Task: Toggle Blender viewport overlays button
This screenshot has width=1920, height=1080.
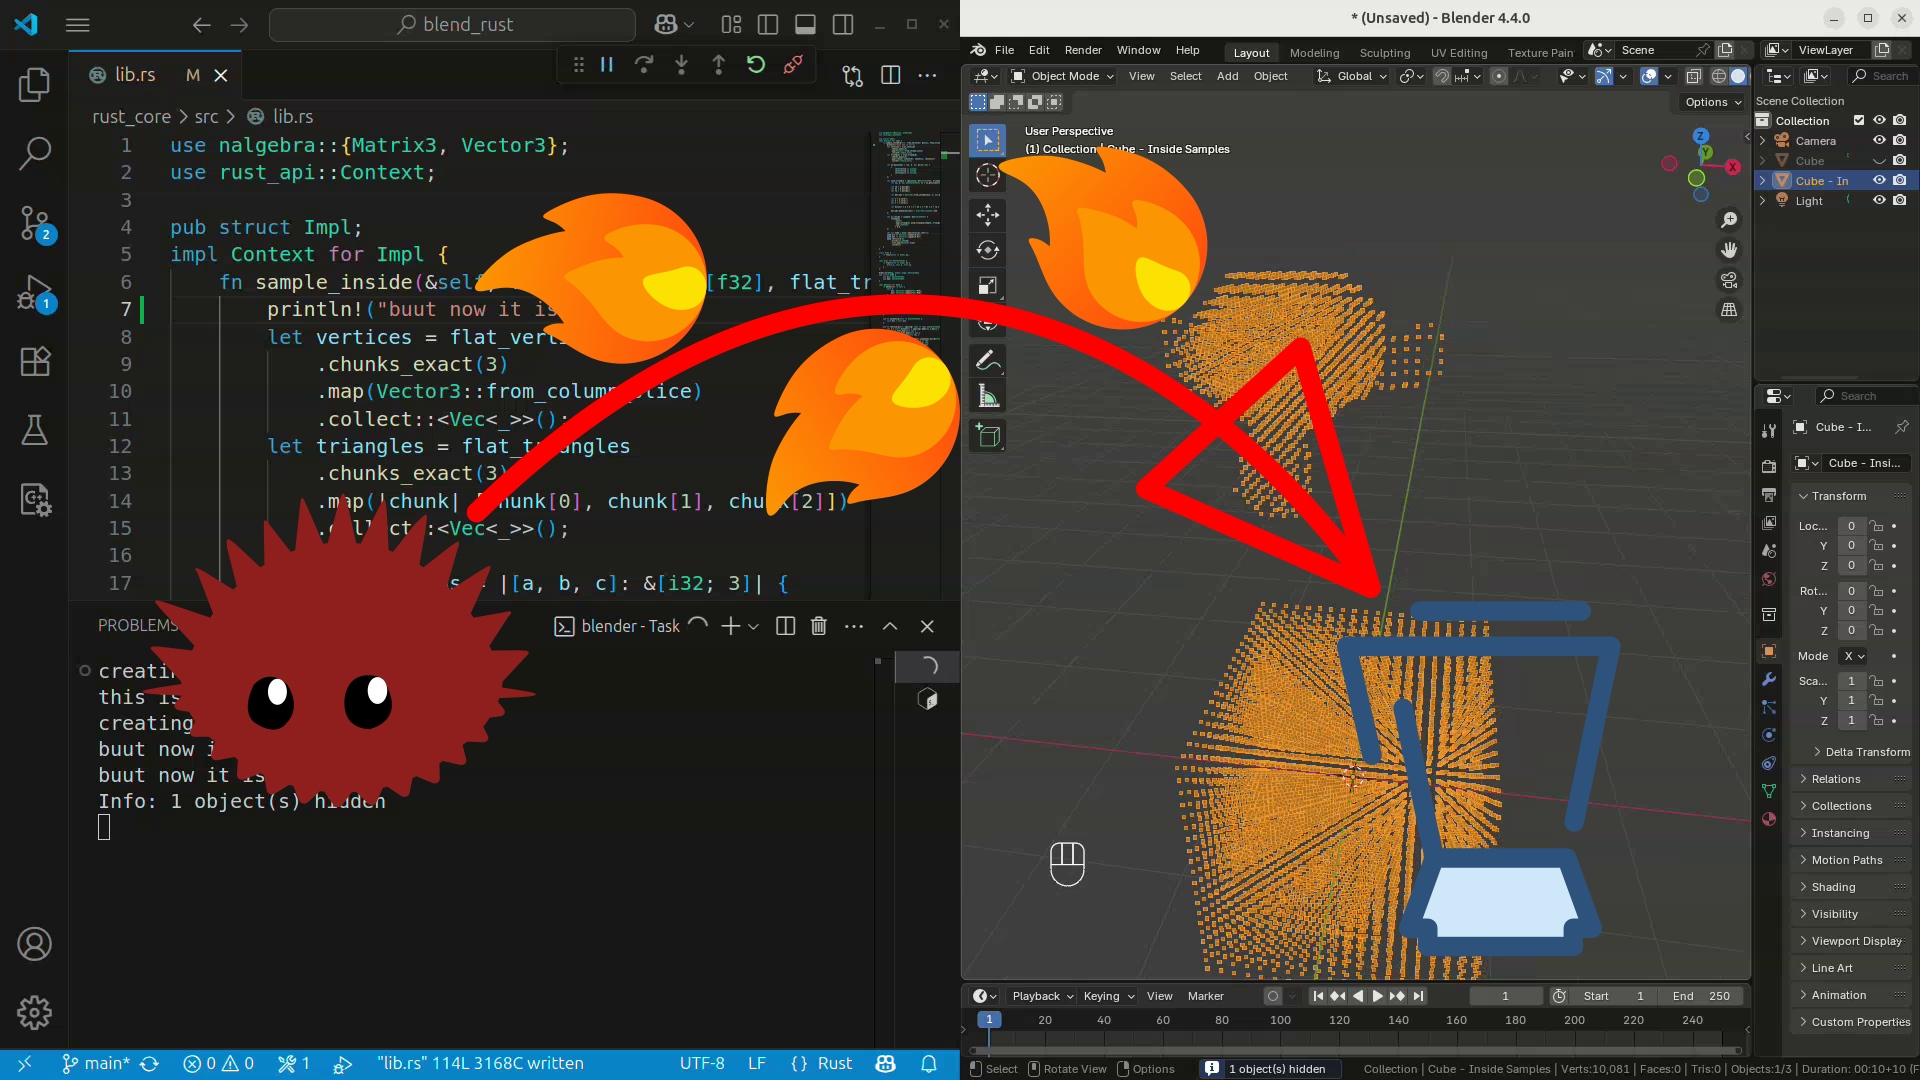Action: point(1649,76)
